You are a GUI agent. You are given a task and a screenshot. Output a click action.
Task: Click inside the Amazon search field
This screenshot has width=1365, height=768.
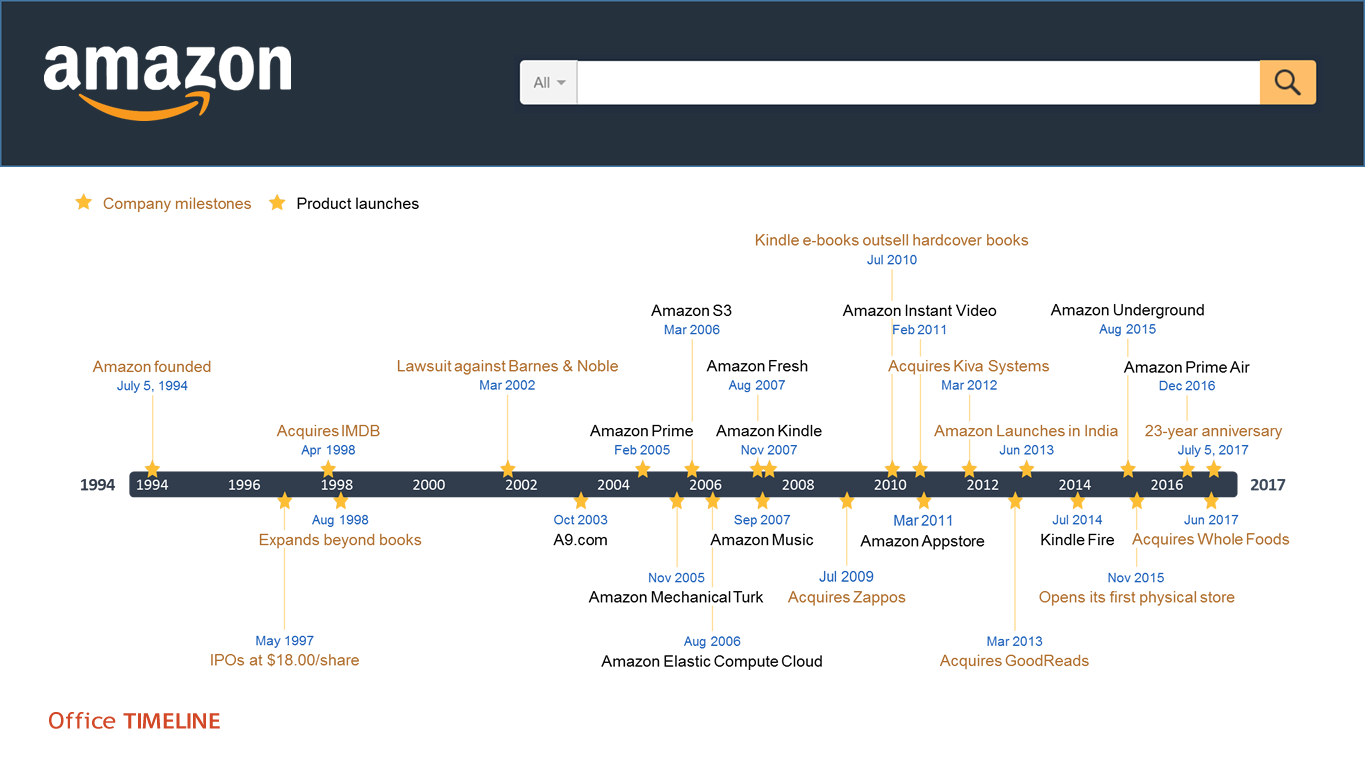click(x=918, y=82)
